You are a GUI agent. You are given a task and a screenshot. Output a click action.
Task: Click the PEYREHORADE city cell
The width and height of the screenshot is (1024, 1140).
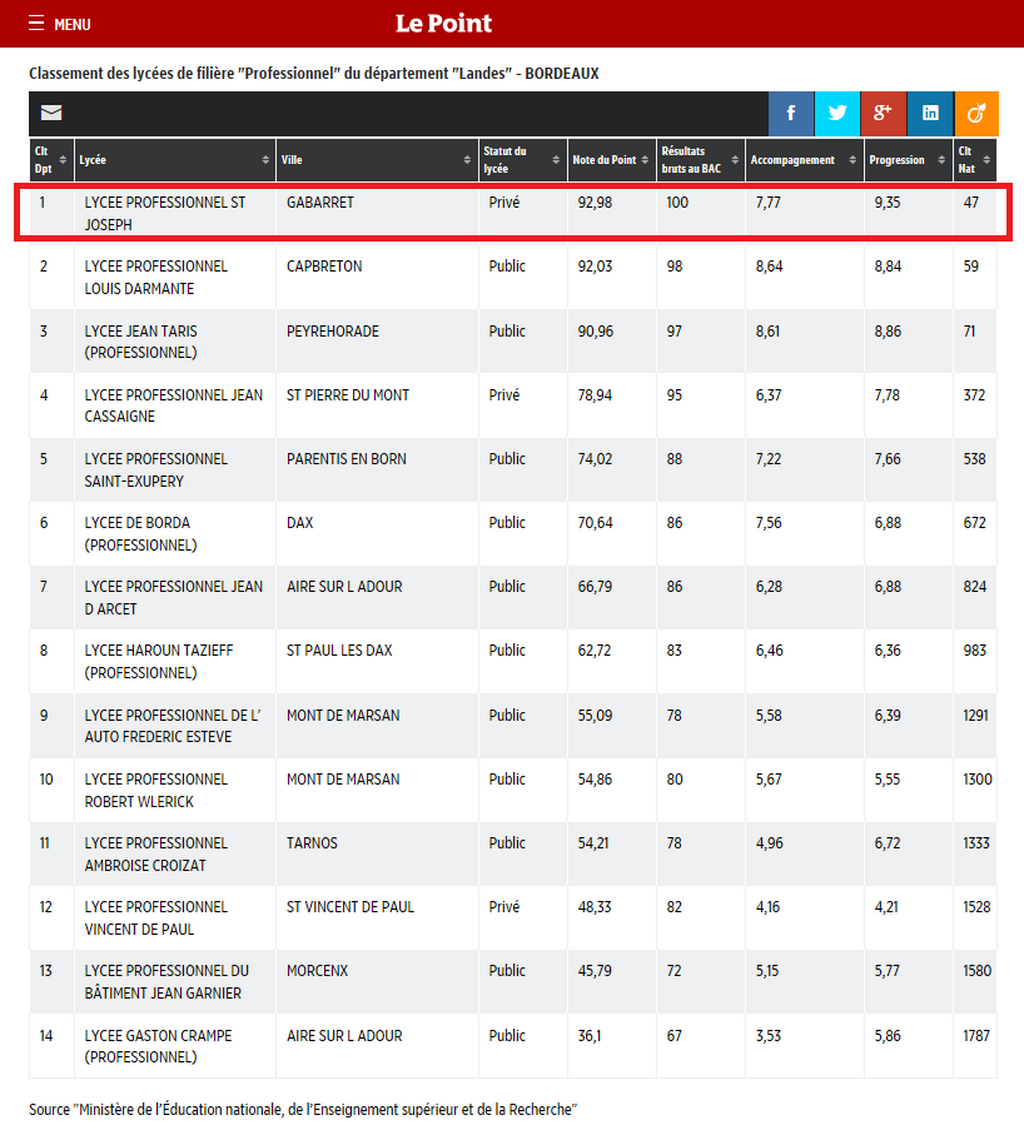click(332, 331)
